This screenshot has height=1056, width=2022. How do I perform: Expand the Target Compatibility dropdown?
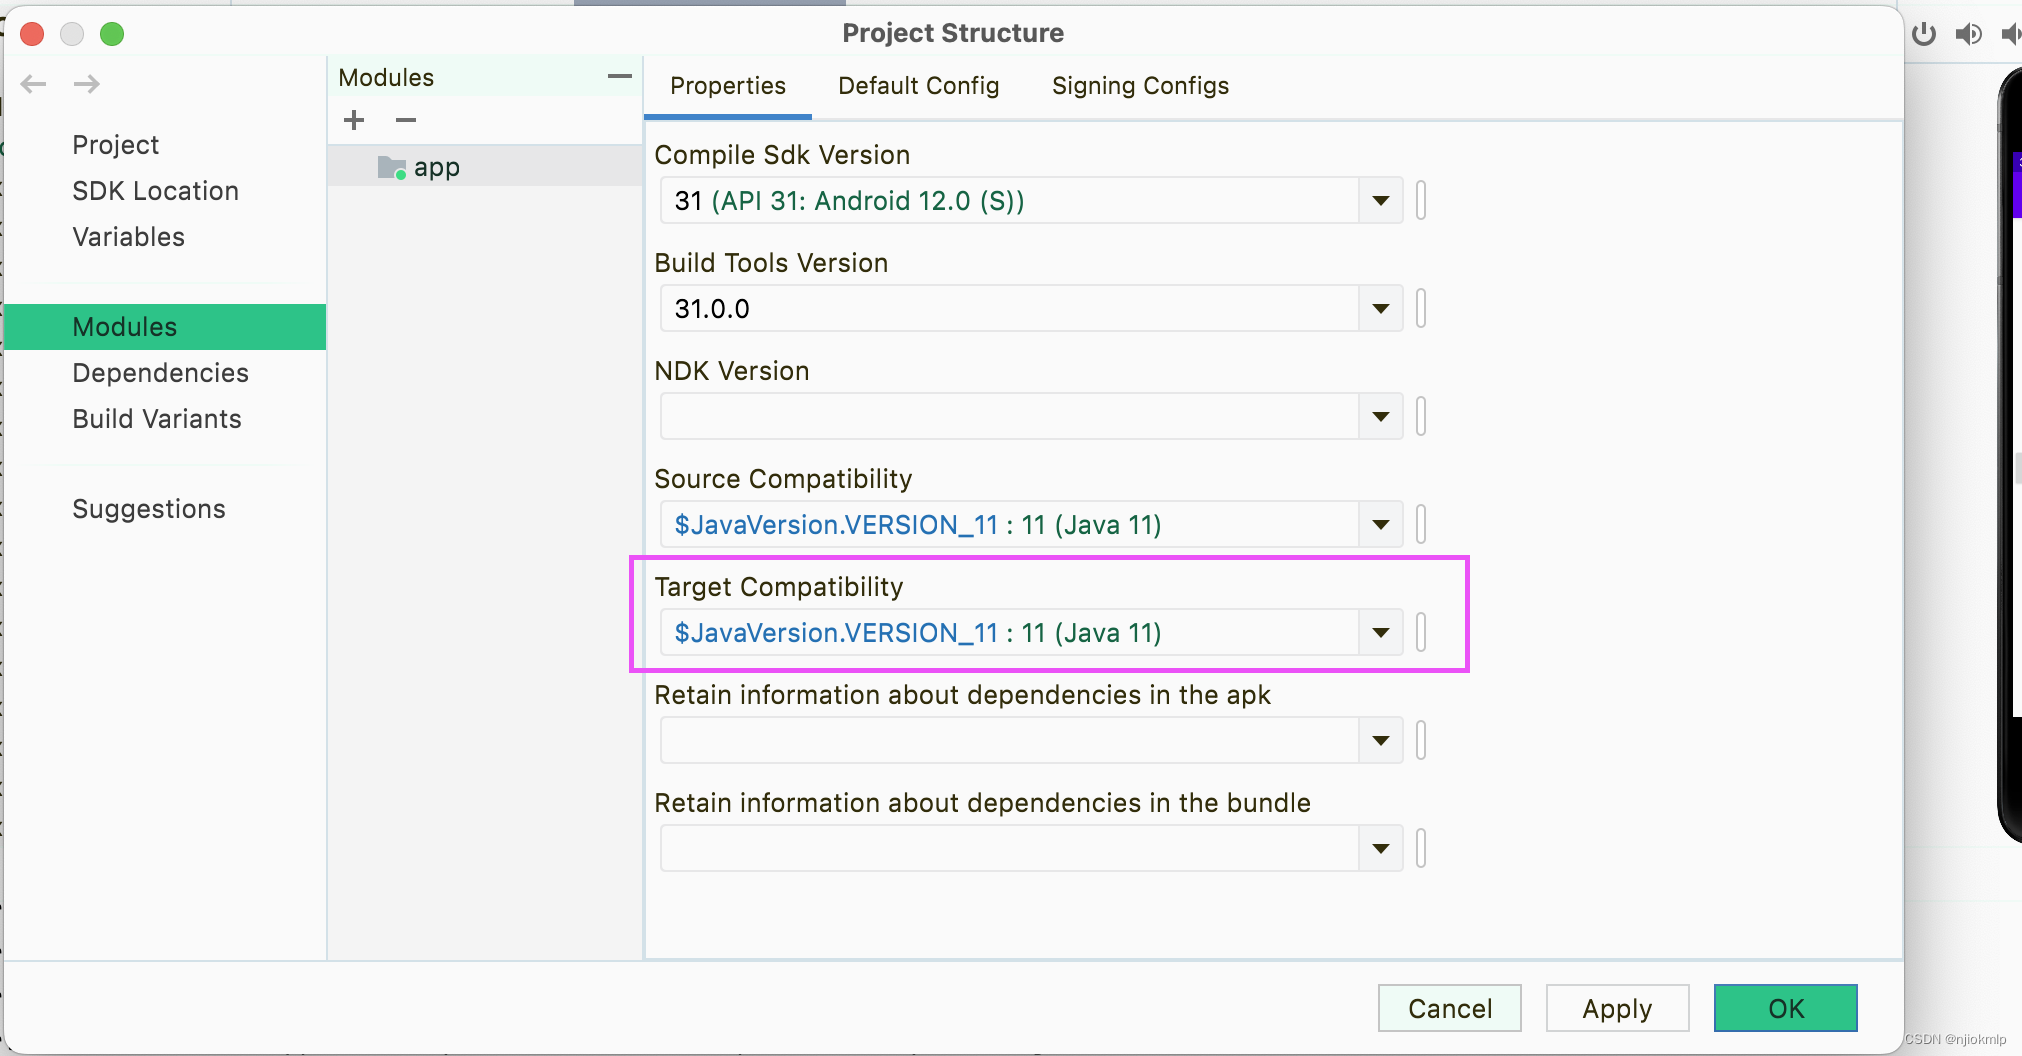[1380, 632]
